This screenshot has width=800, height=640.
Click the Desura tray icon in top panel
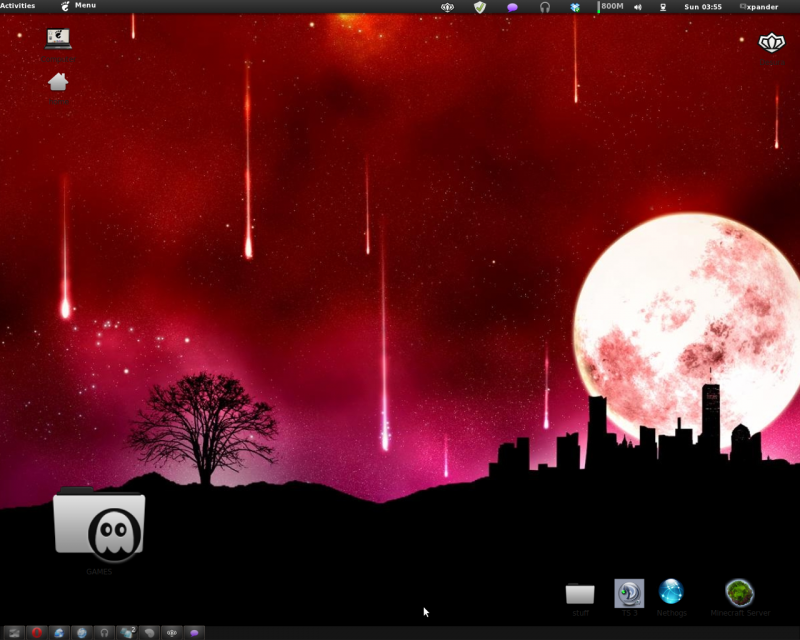coord(447,7)
